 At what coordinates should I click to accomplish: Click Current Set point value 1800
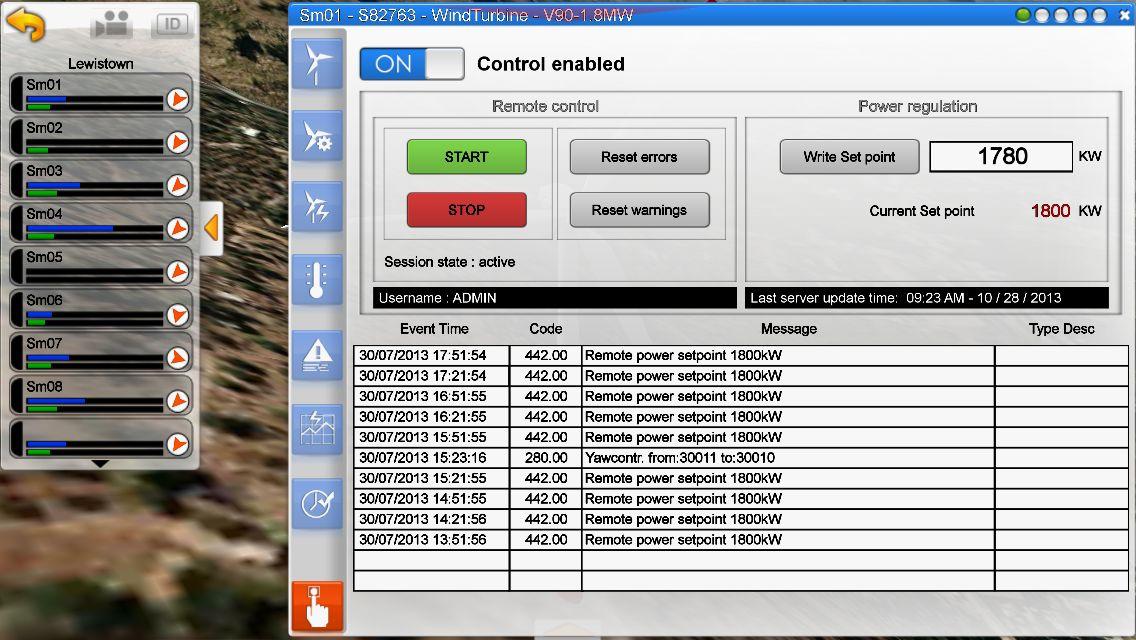(x=1050, y=211)
